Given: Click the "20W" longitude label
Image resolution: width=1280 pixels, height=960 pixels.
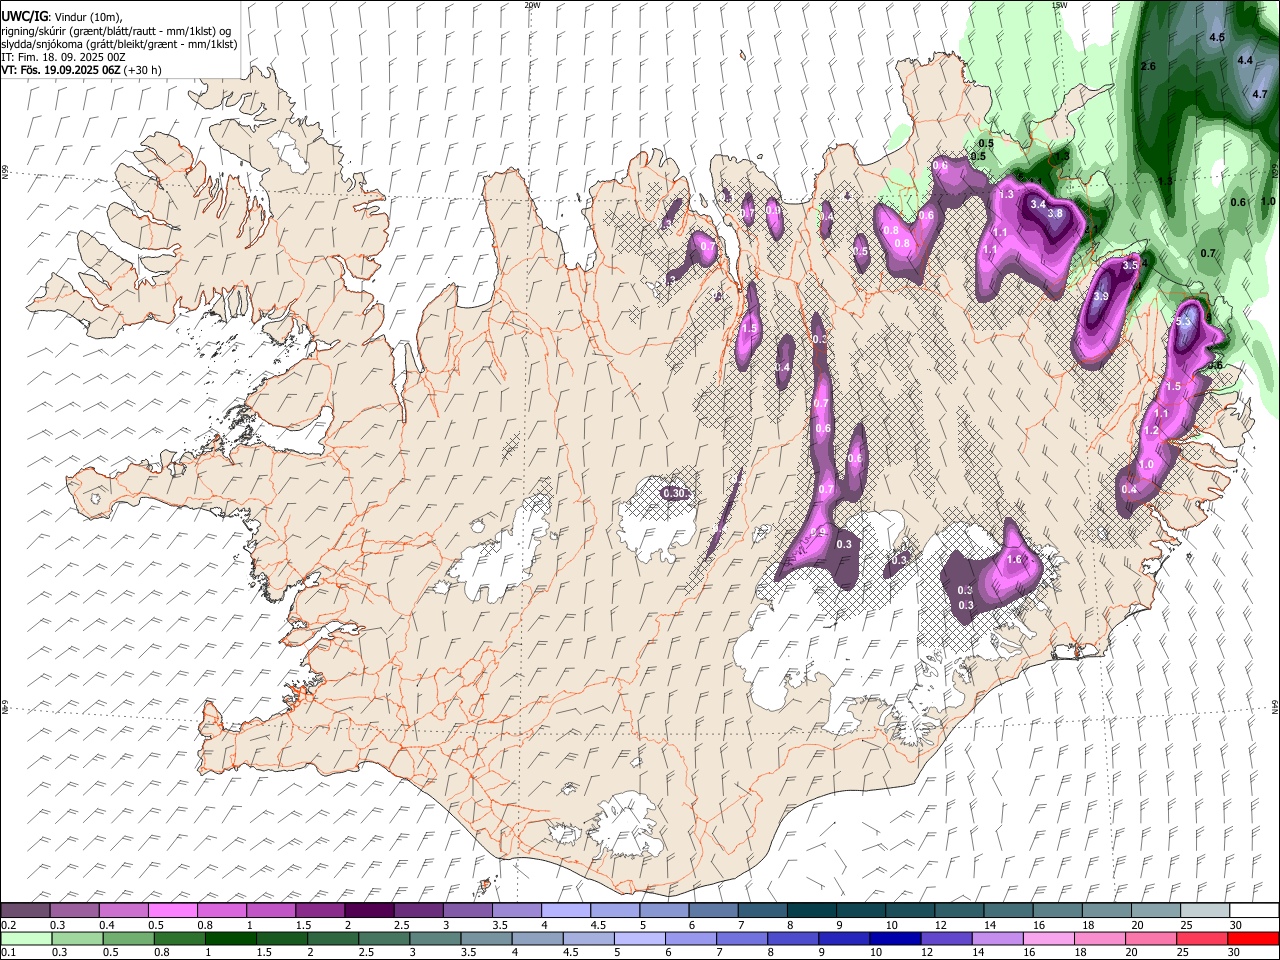Looking at the screenshot, I should [x=532, y=5].
